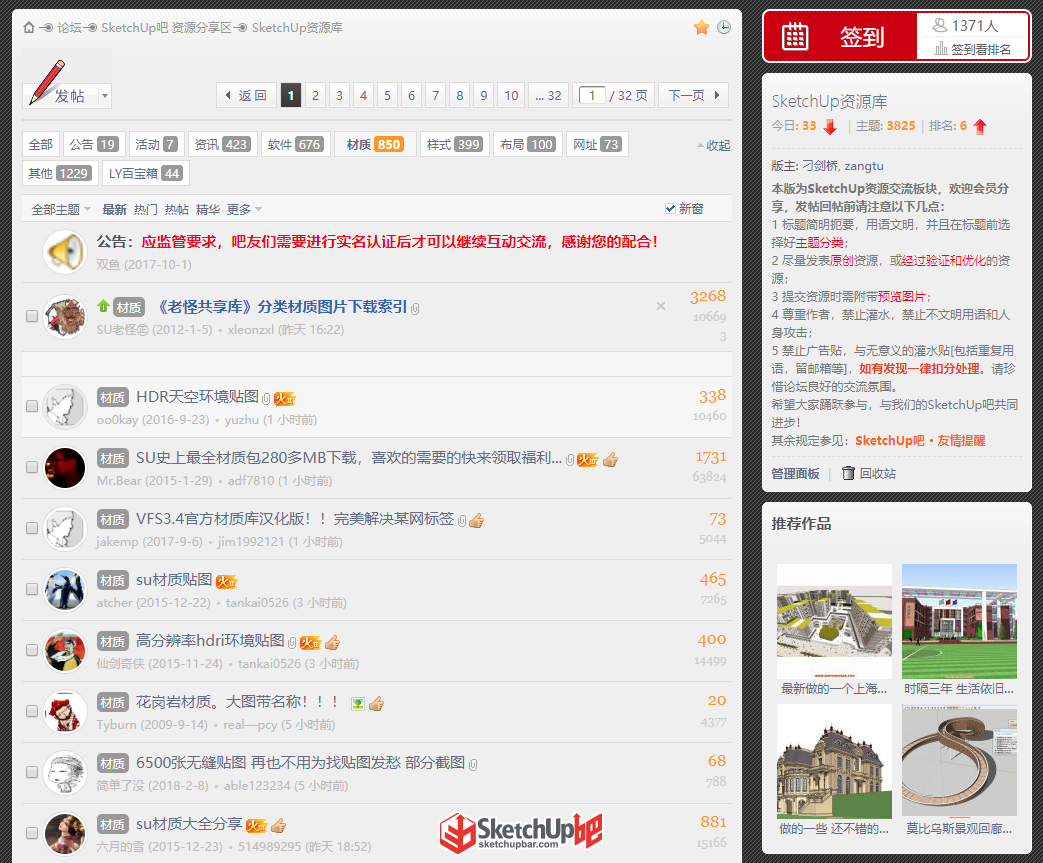Select the 材质 850 category tab
1043x863 pixels.
pos(374,144)
